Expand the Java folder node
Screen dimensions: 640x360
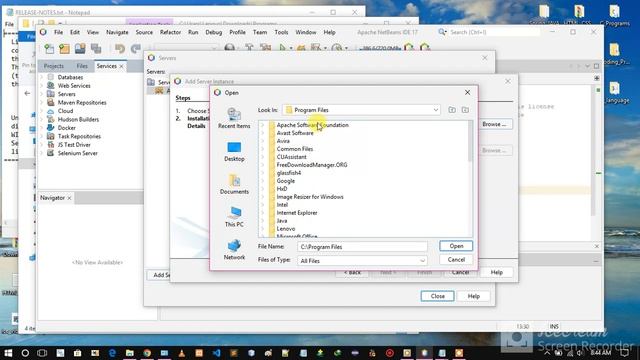[x=263, y=221]
